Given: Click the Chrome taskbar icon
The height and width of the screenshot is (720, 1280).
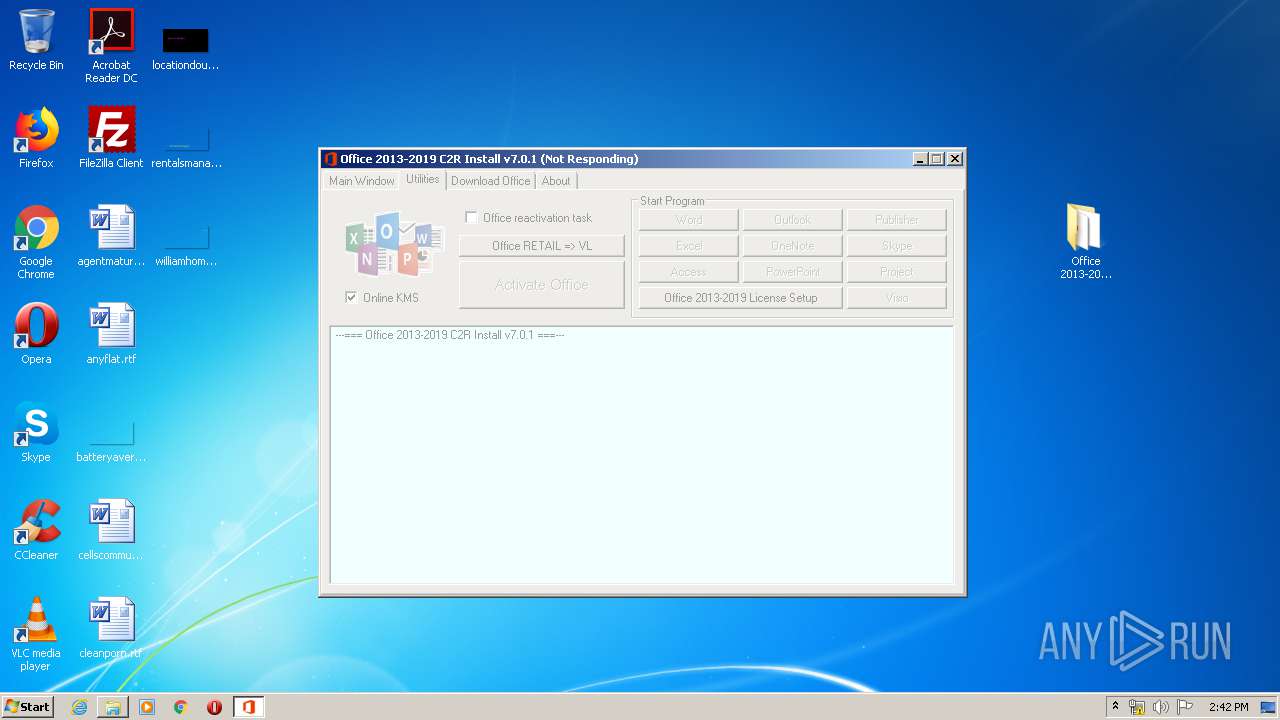Looking at the screenshot, I should point(181,707).
